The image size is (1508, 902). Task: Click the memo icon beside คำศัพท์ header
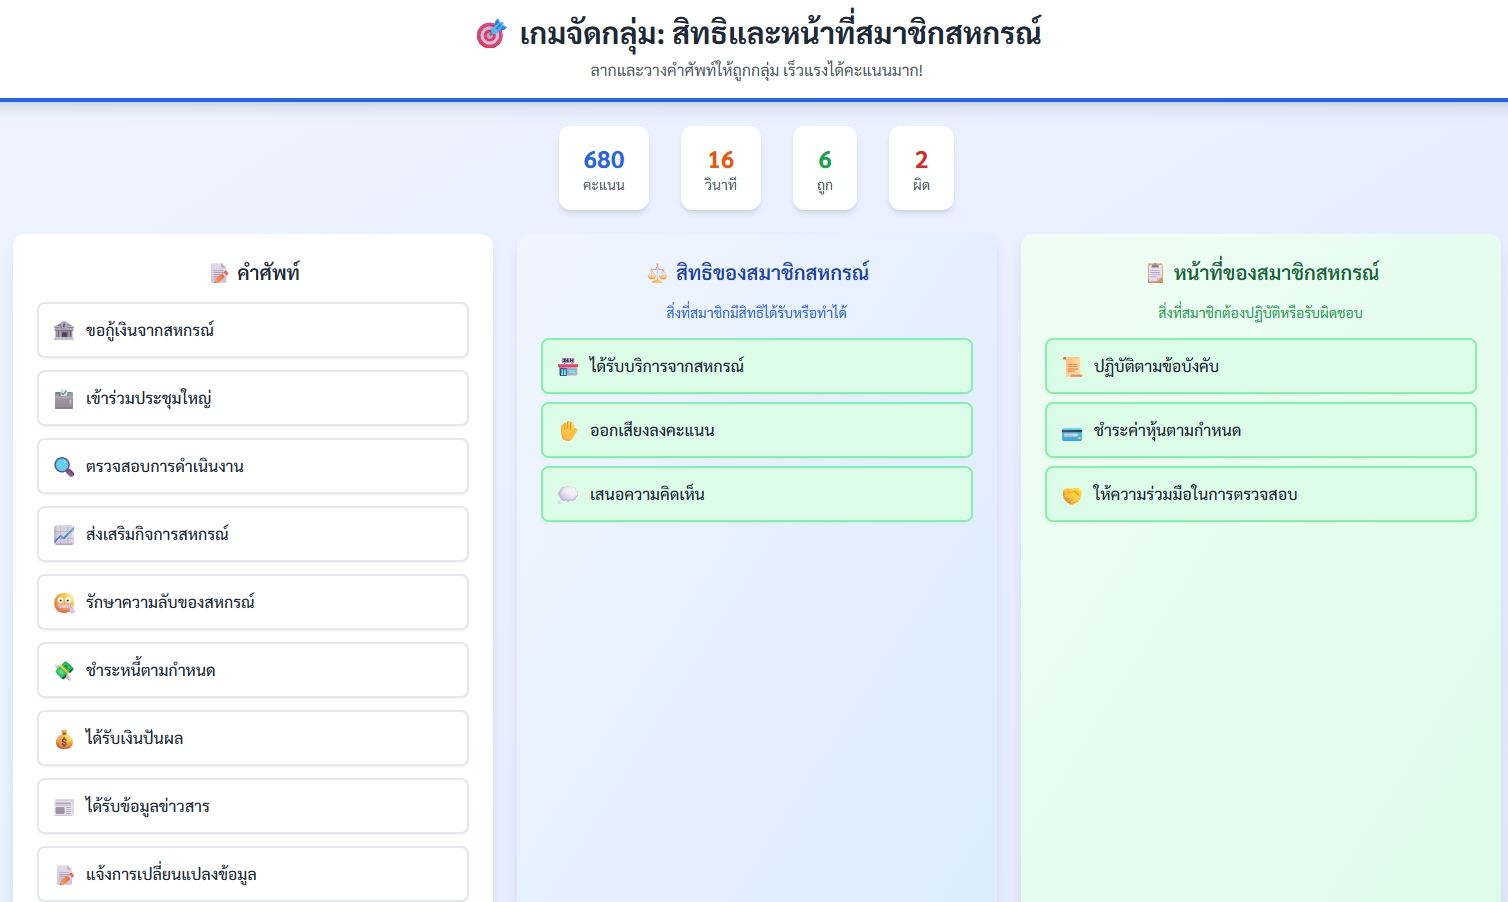pyautogui.click(x=218, y=272)
